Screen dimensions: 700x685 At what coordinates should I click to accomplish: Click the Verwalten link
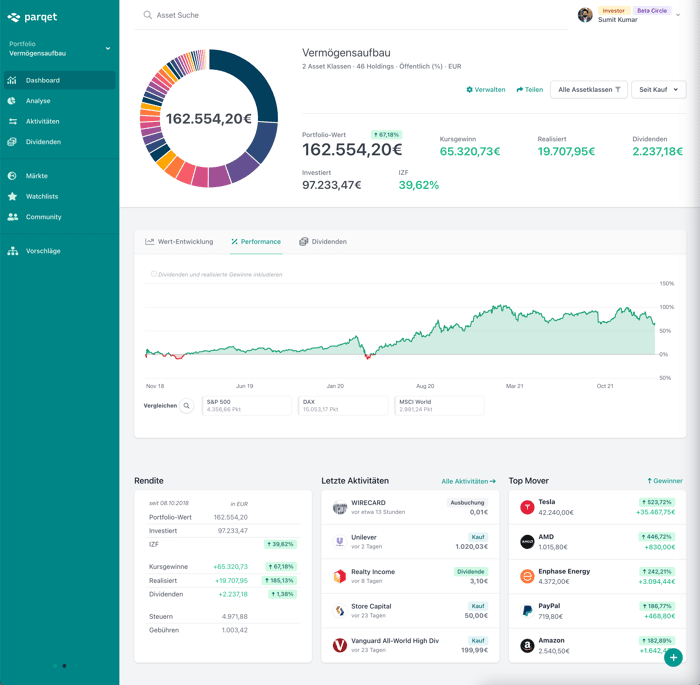pos(486,90)
